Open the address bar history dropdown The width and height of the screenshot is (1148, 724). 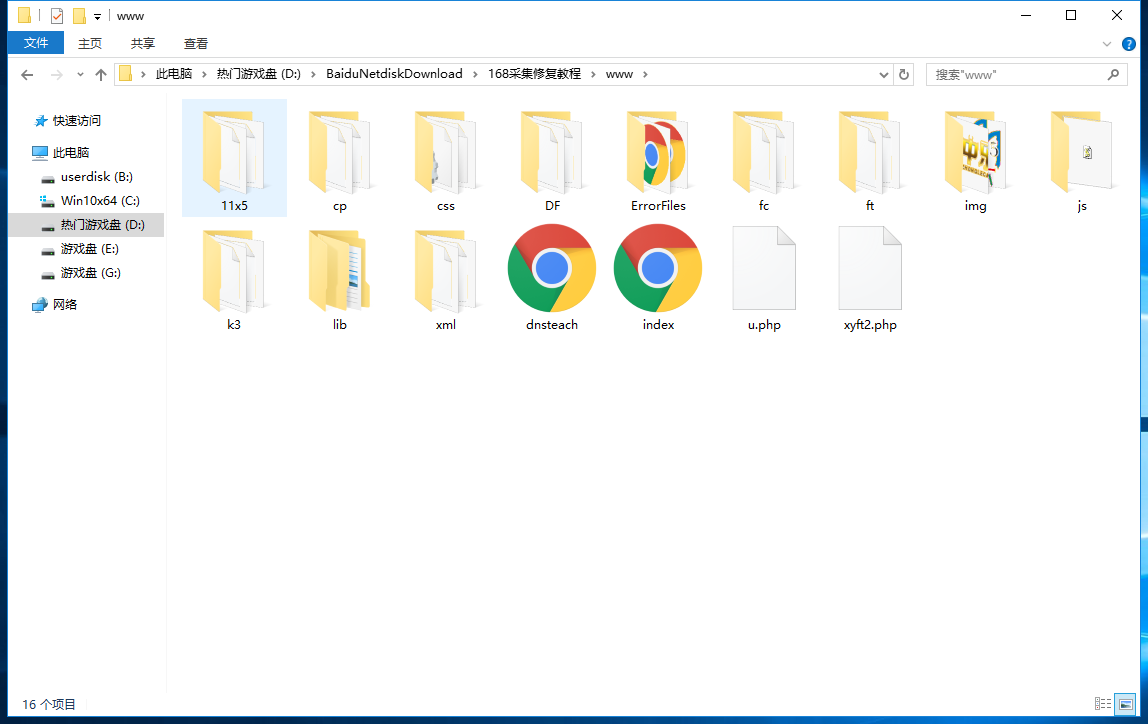point(883,74)
